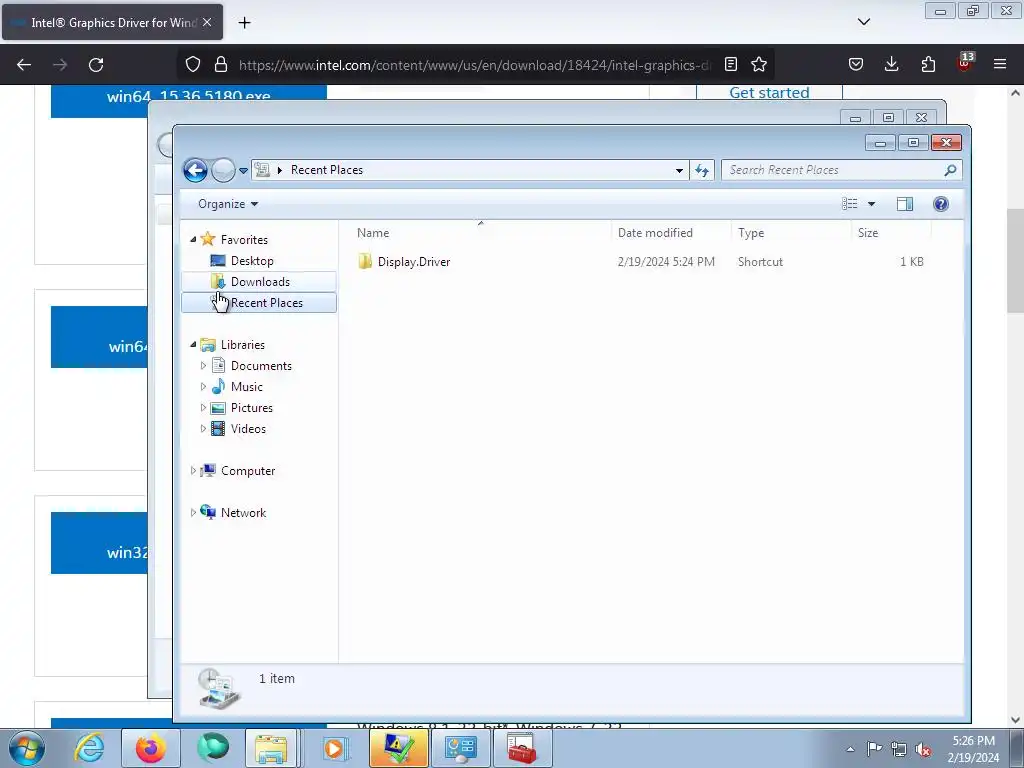
Task: Show site security padlock info
Action: 221,64
